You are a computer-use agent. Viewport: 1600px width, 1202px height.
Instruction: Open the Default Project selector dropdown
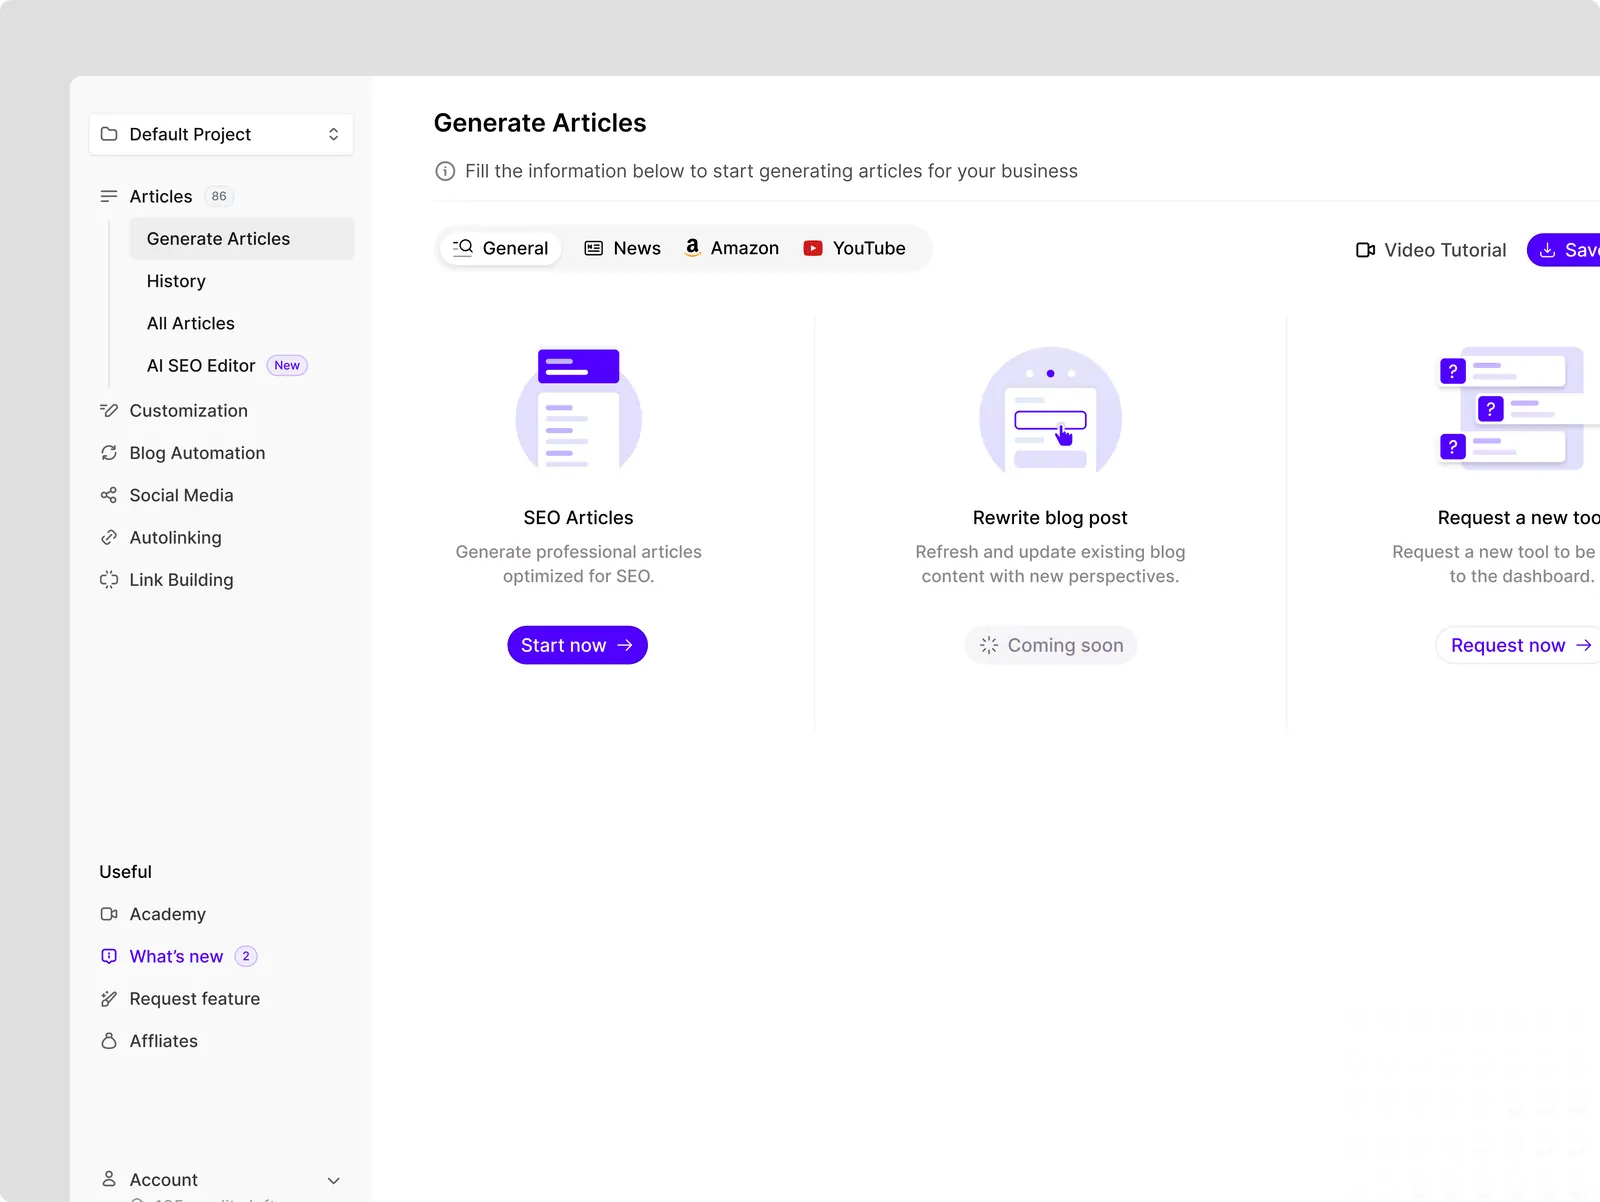pyautogui.click(x=221, y=134)
